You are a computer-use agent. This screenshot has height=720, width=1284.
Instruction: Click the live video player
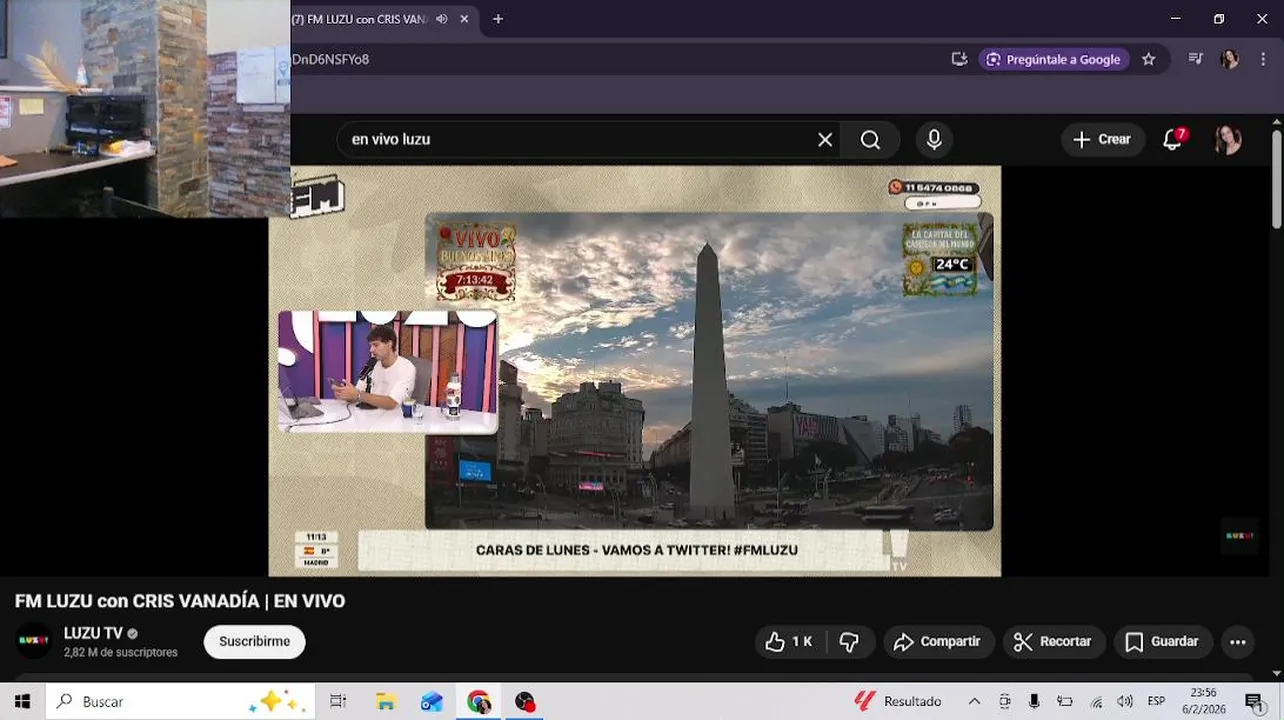tap(635, 370)
